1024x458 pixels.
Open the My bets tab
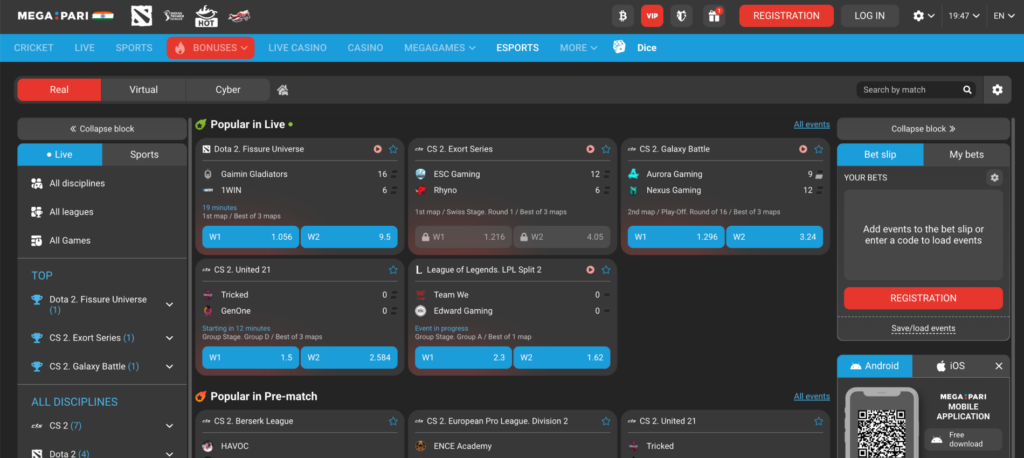click(967, 155)
